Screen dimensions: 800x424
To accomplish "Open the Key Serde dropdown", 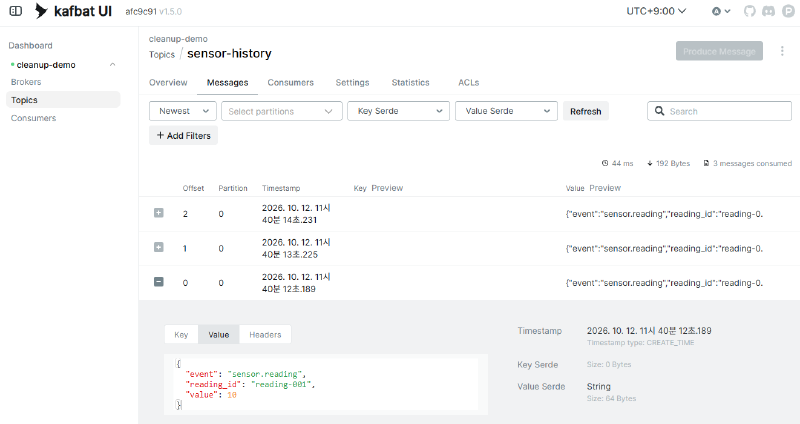I will (398, 111).
